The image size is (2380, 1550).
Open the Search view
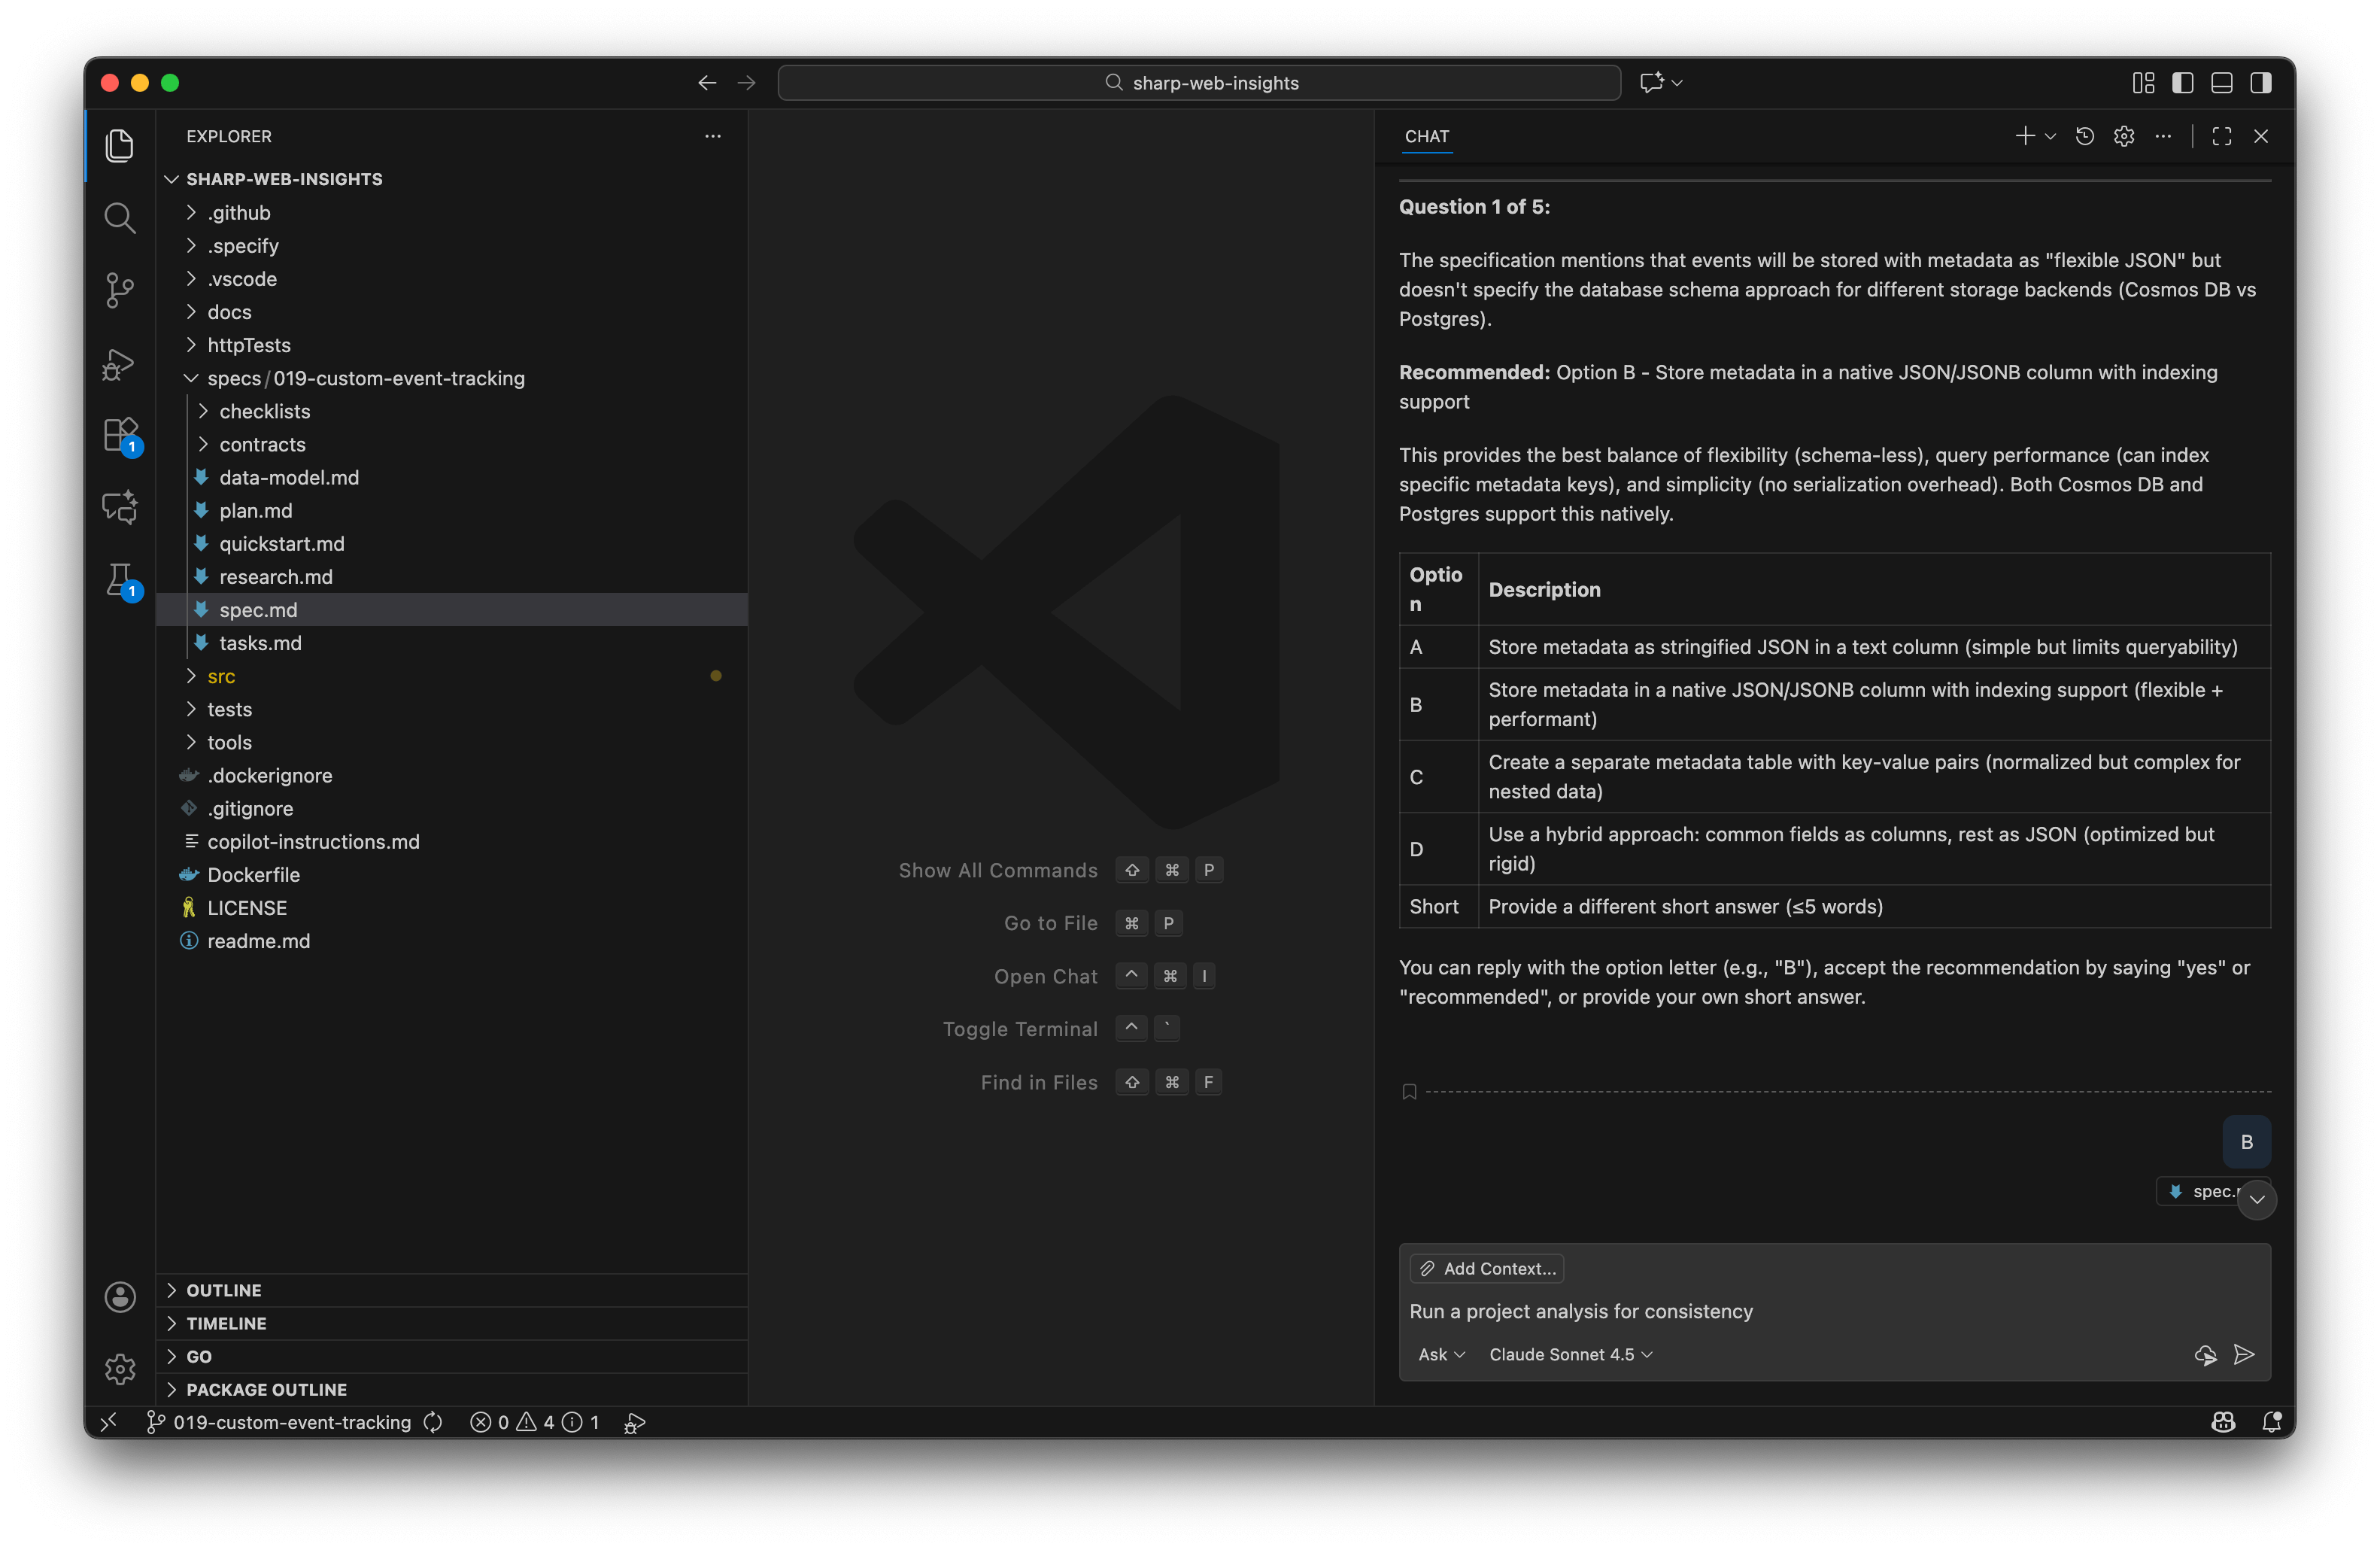pos(120,218)
